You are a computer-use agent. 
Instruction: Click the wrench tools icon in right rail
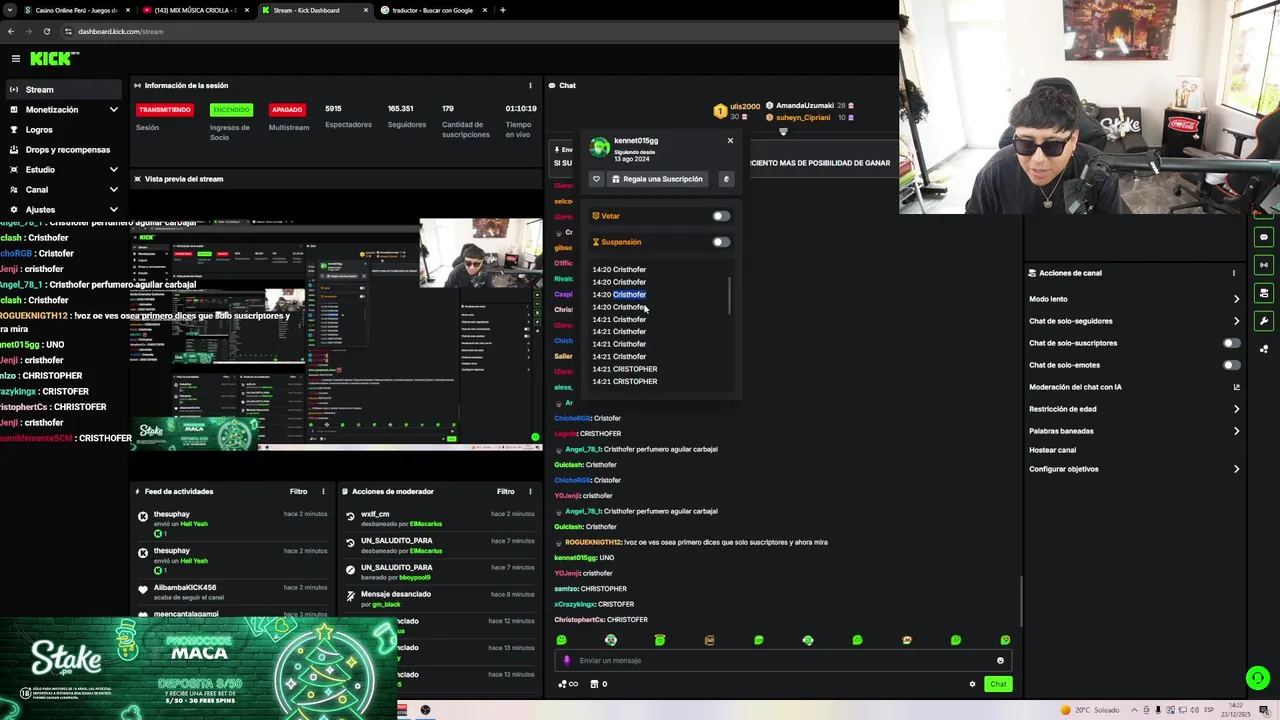[x=1264, y=321]
